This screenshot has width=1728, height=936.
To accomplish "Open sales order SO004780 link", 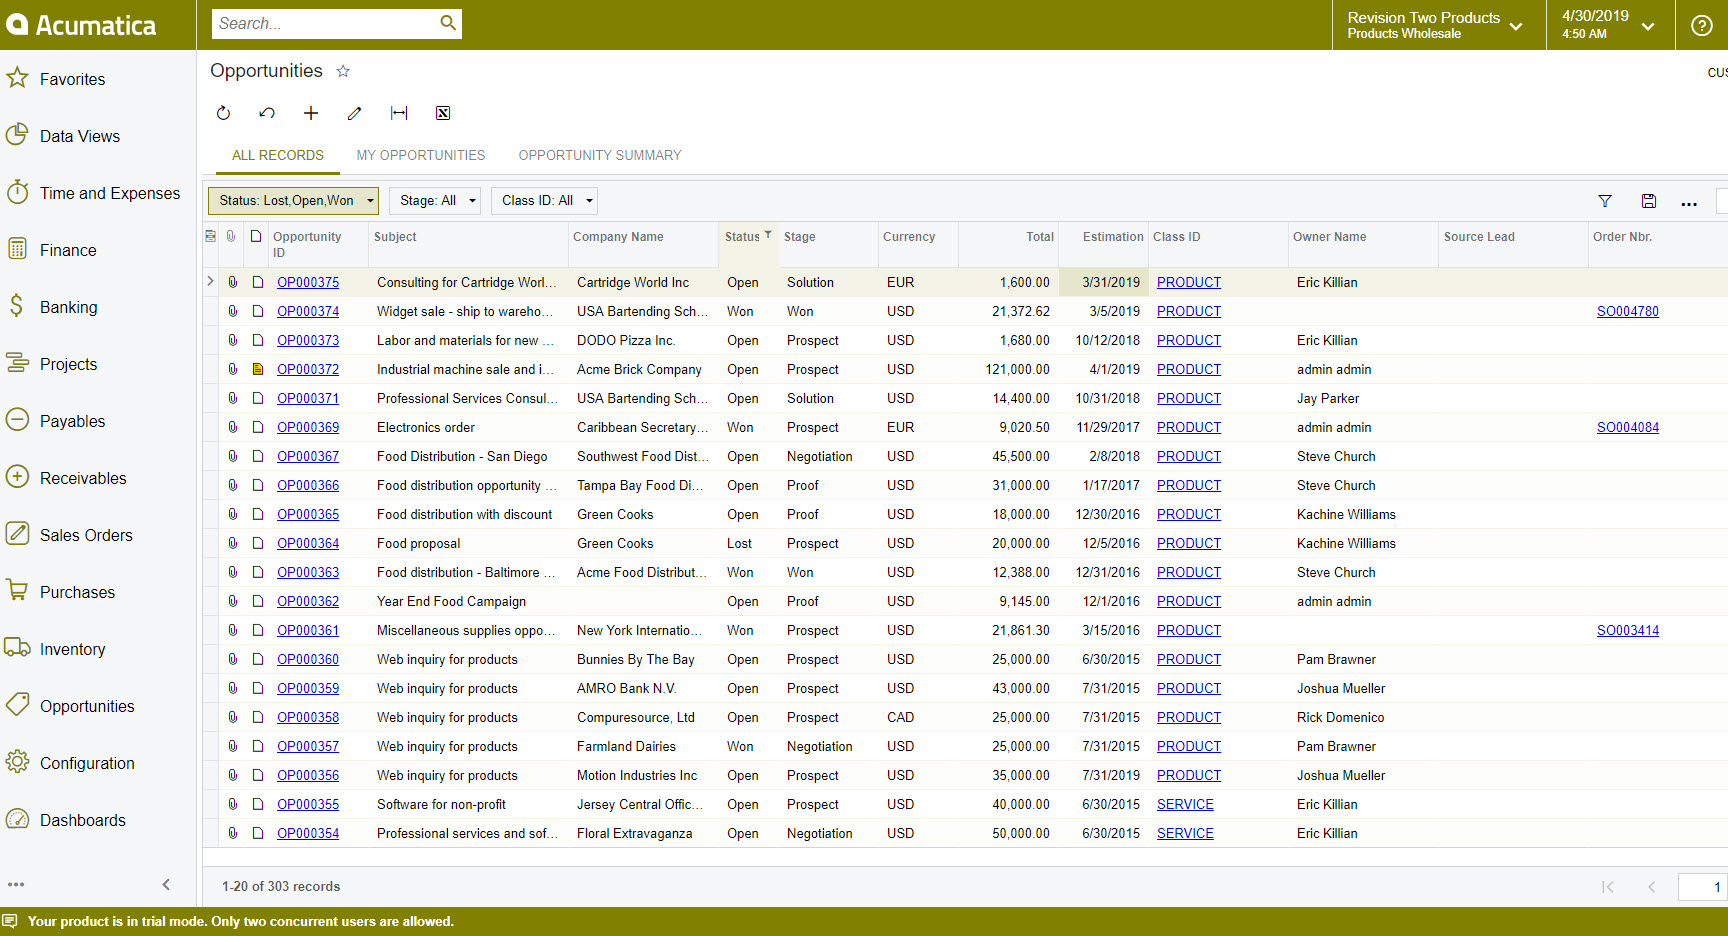I will click(x=1627, y=312).
